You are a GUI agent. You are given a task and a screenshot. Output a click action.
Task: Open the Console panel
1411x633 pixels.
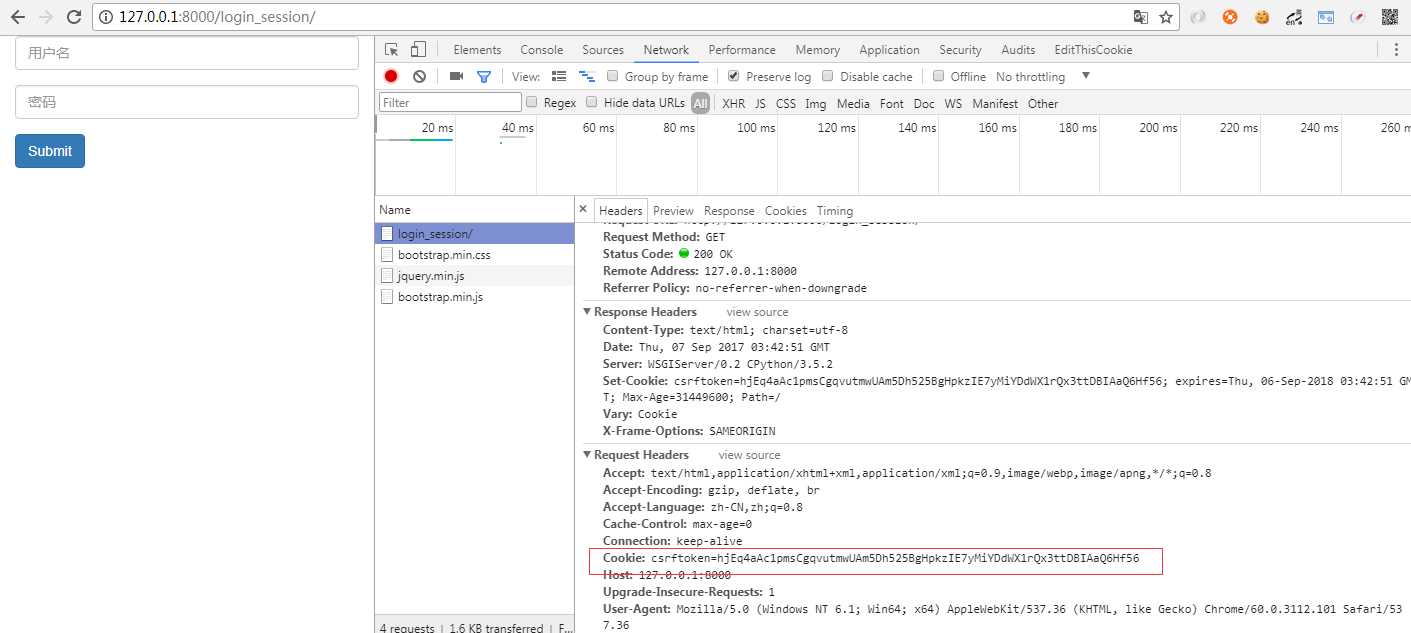[542, 50]
